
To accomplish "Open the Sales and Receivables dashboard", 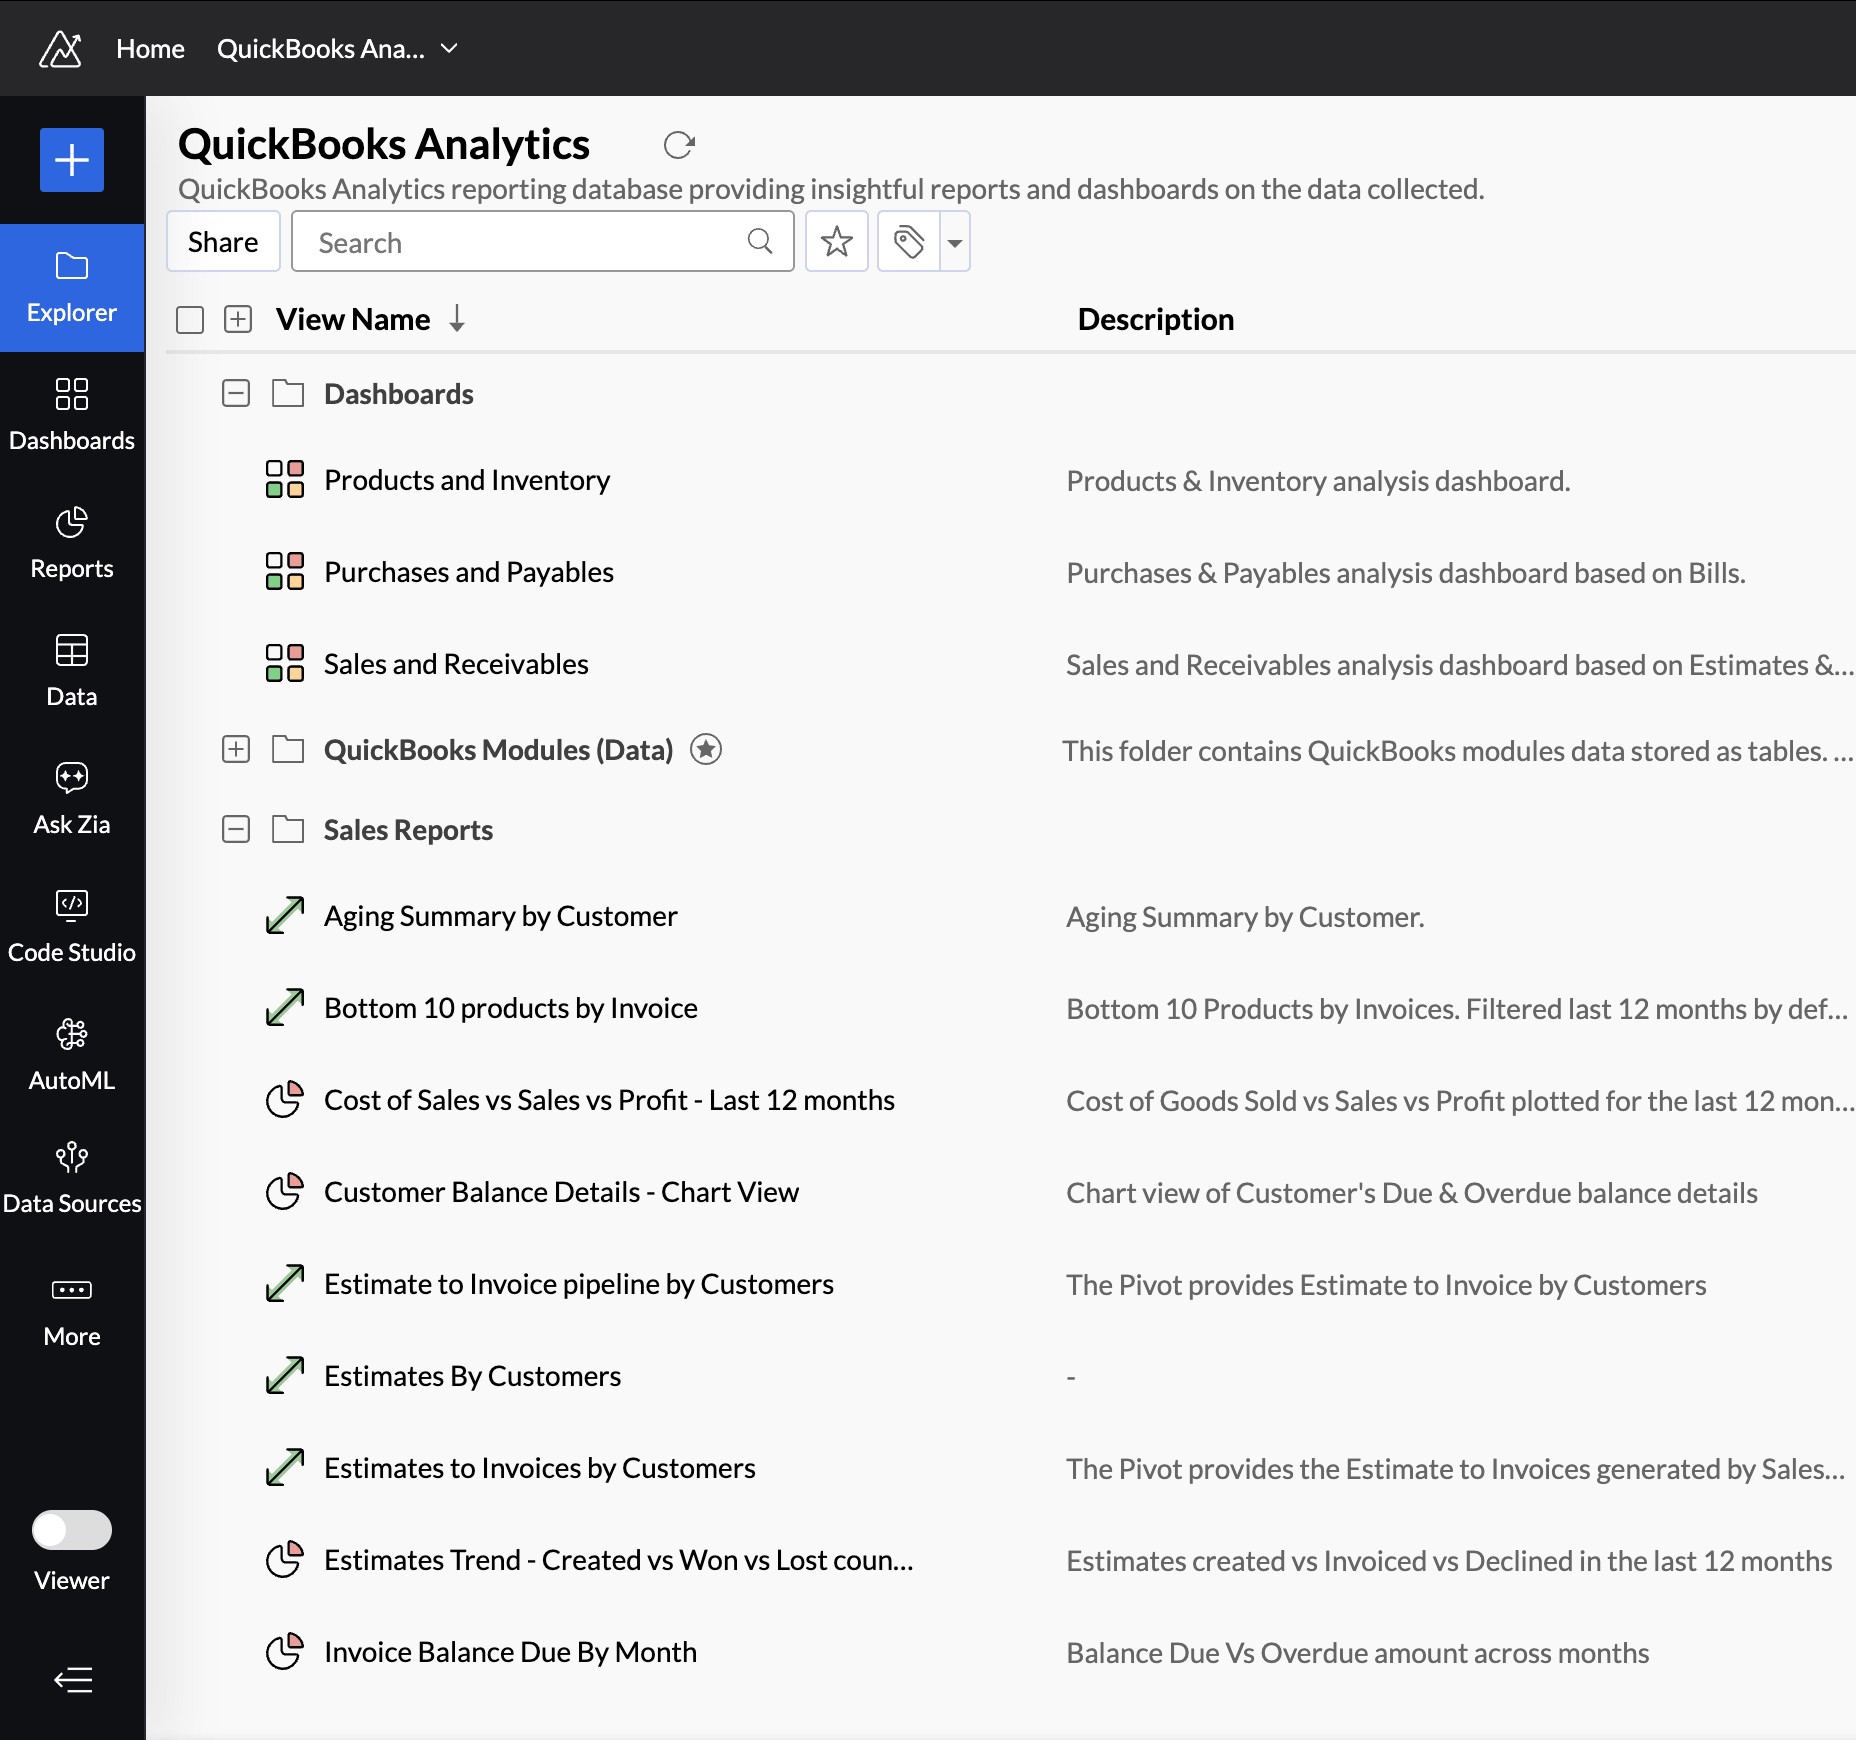I will 456,664.
